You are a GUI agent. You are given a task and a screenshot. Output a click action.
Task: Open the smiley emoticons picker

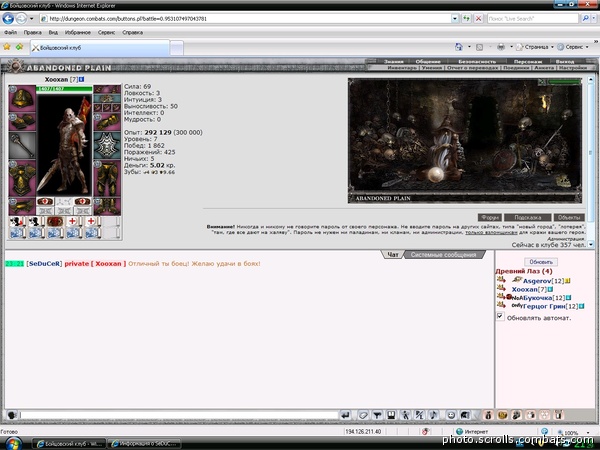click(451, 415)
